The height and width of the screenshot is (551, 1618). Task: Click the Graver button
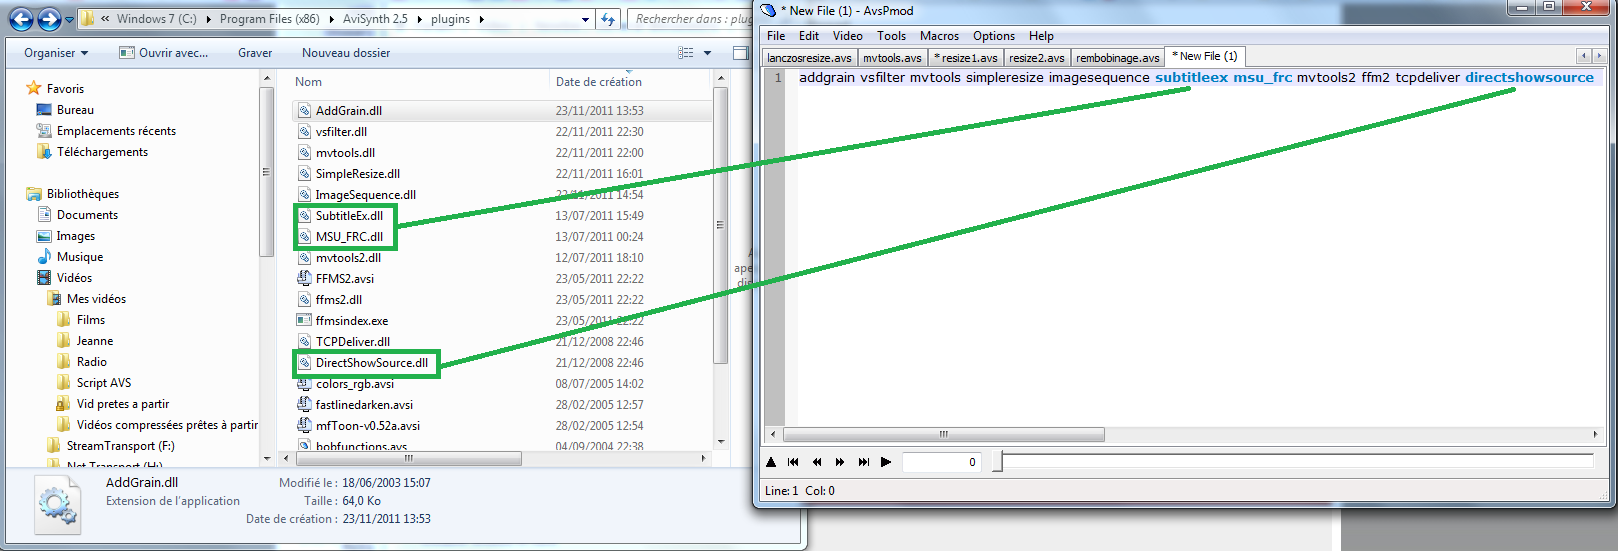255,53
